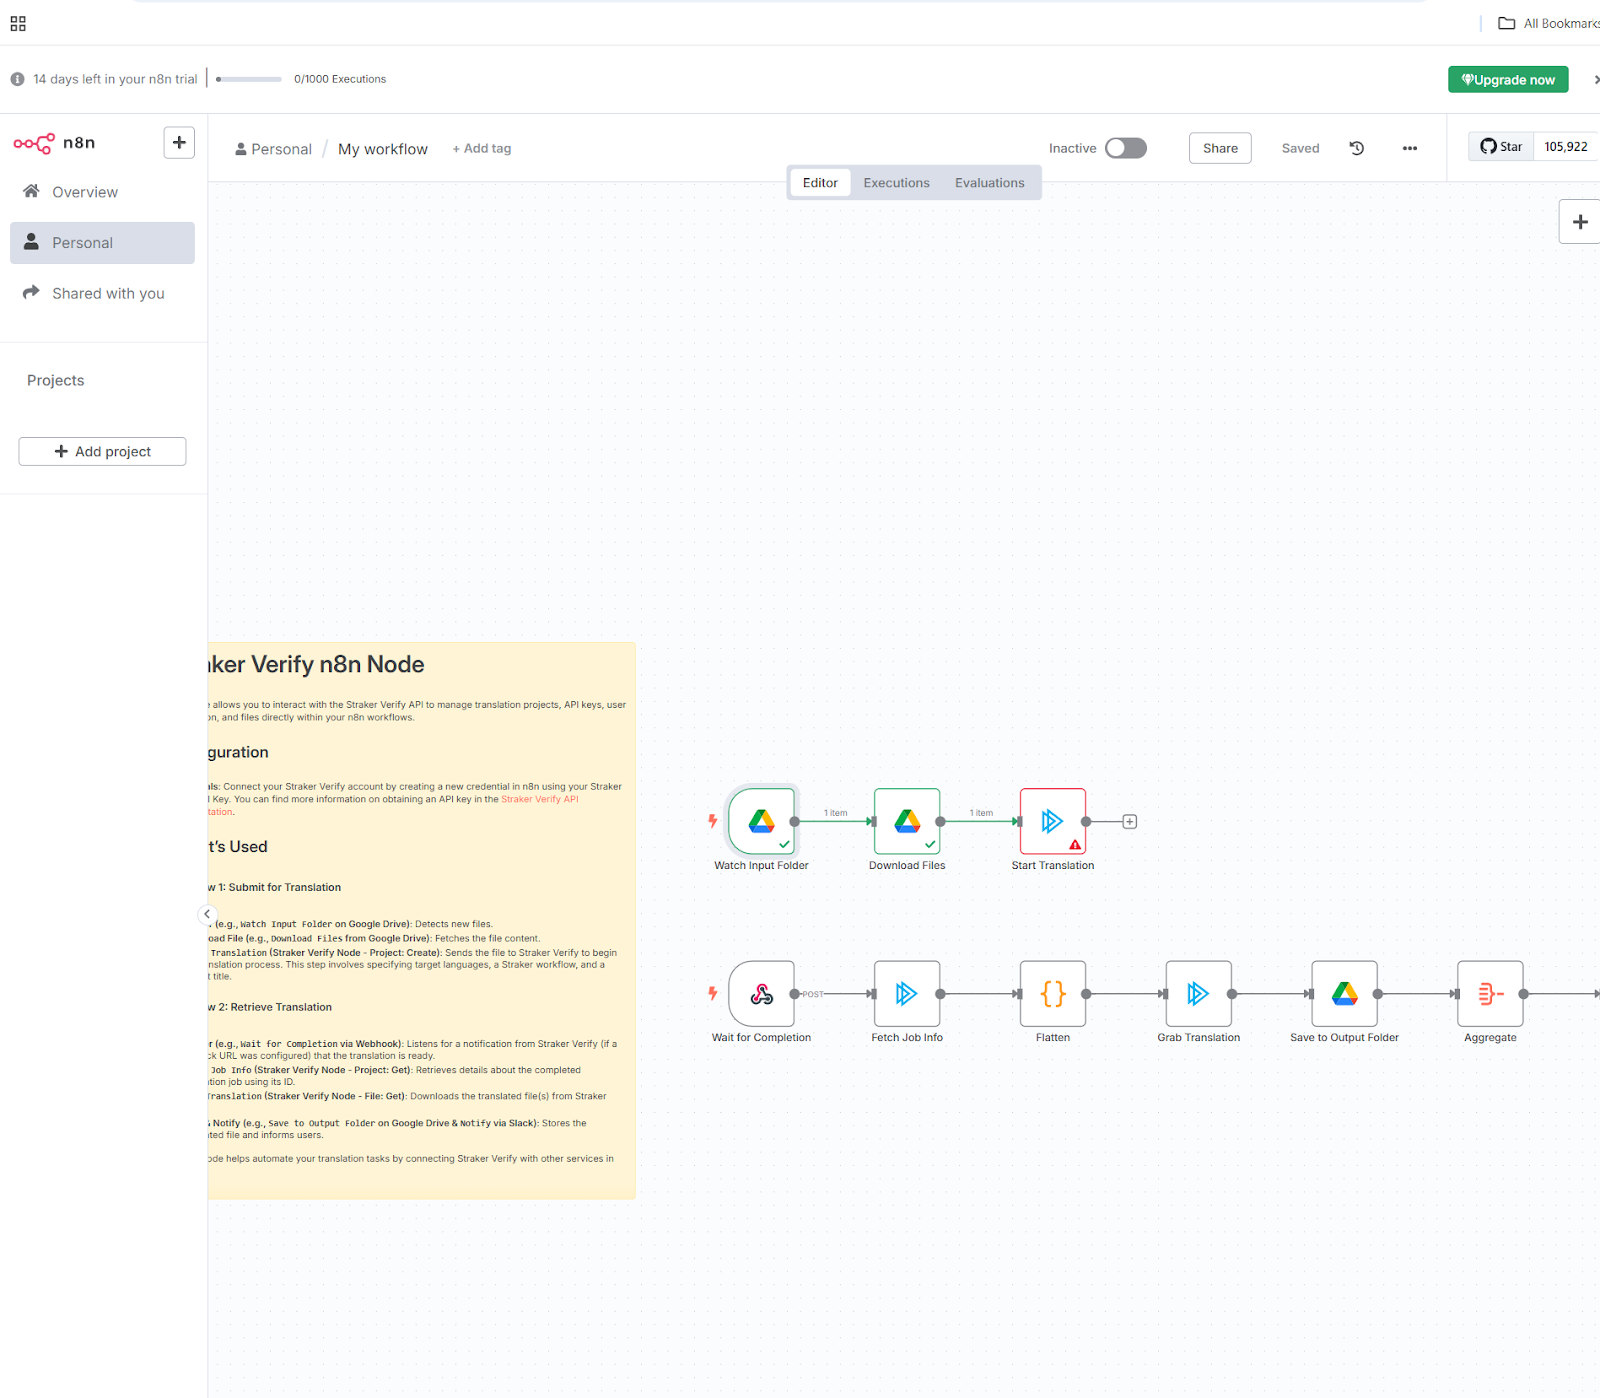Open the Save to Output Folder node

(1344, 993)
